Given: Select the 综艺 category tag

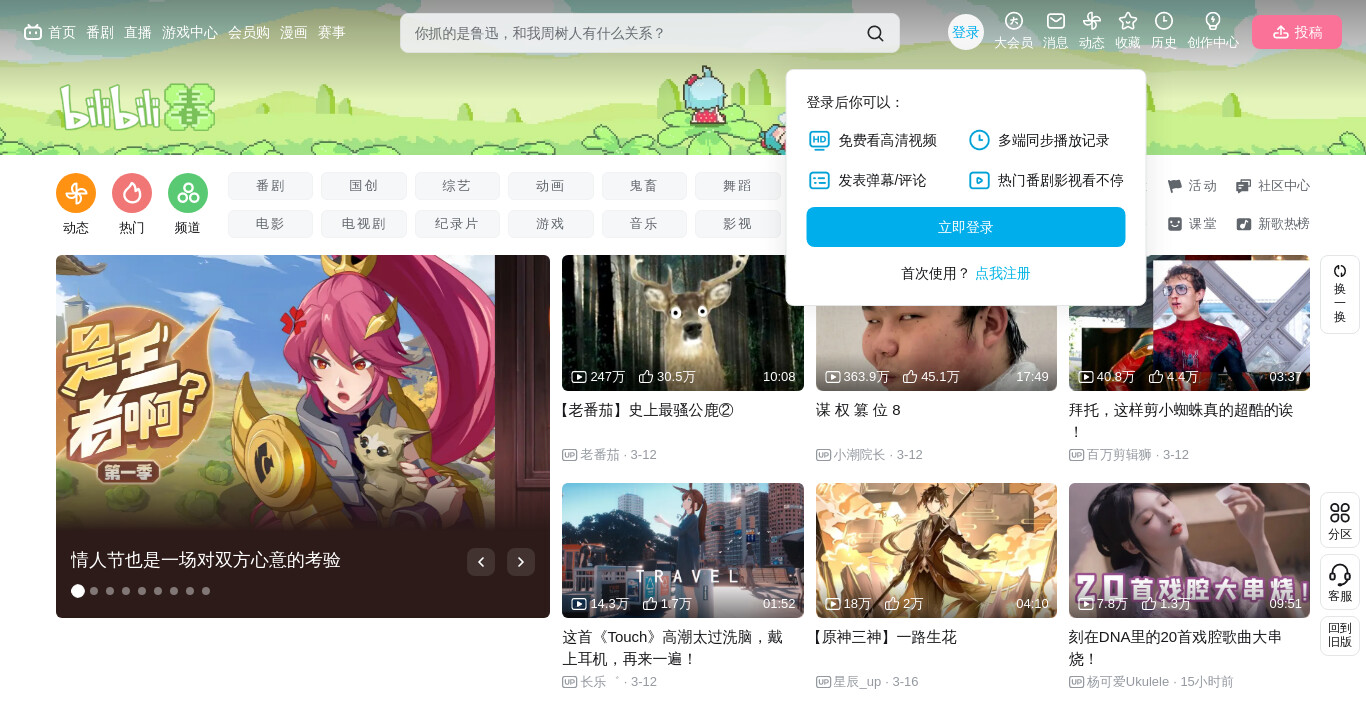Looking at the screenshot, I should (x=457, y=186).
